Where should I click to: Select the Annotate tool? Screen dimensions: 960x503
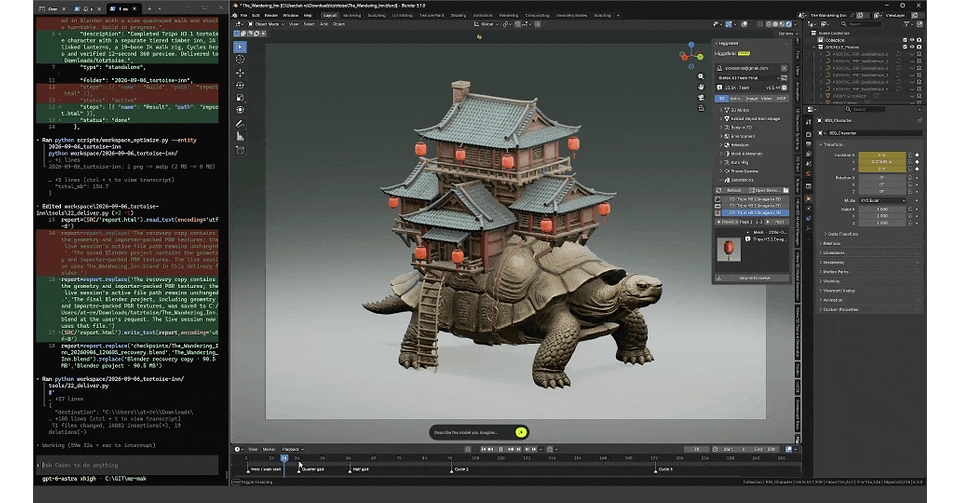tap(240, 124)
